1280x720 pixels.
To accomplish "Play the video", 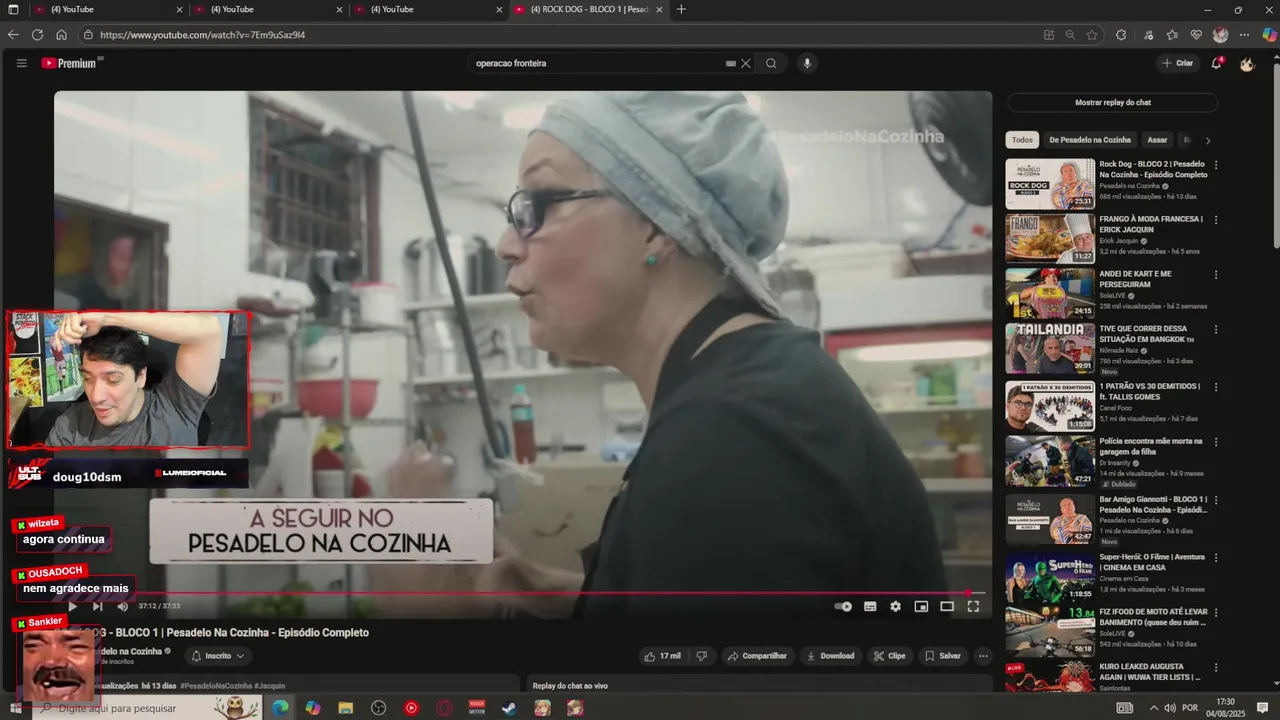I will point(72,606).
